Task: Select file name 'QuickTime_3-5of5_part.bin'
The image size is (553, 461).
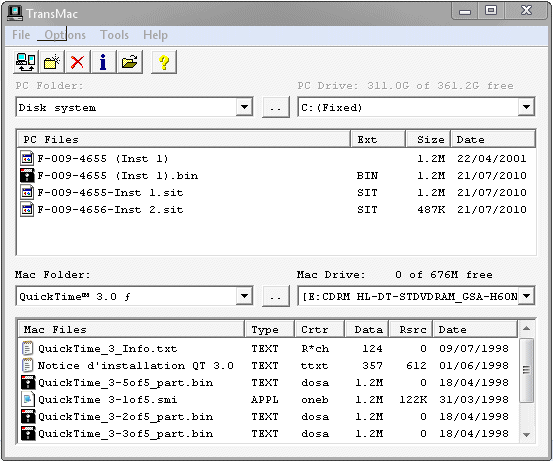Action: pyautogui.click(x=126, y=382)
